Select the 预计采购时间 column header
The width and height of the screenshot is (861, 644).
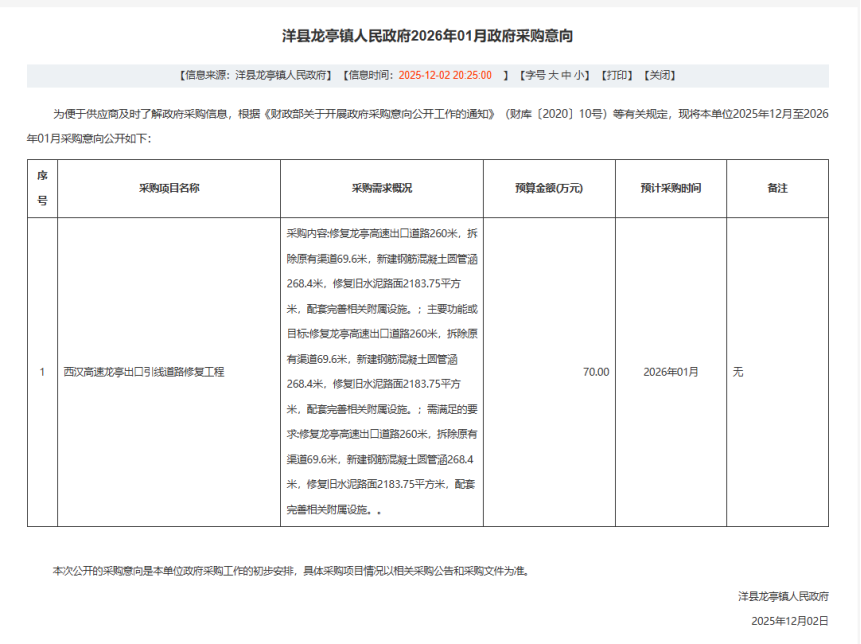(x=670, y=187)
